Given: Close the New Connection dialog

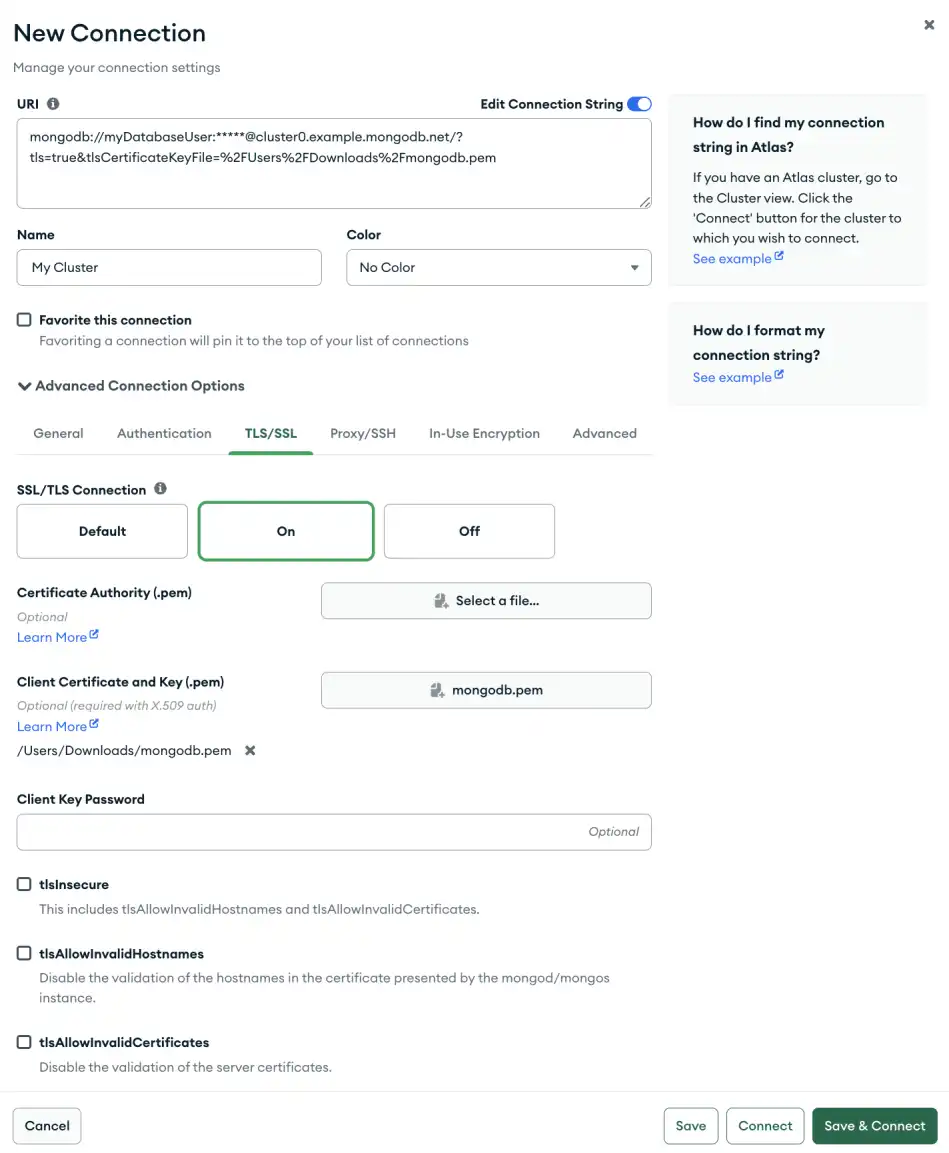Looking at the screenshot, I should coord(928,25).
